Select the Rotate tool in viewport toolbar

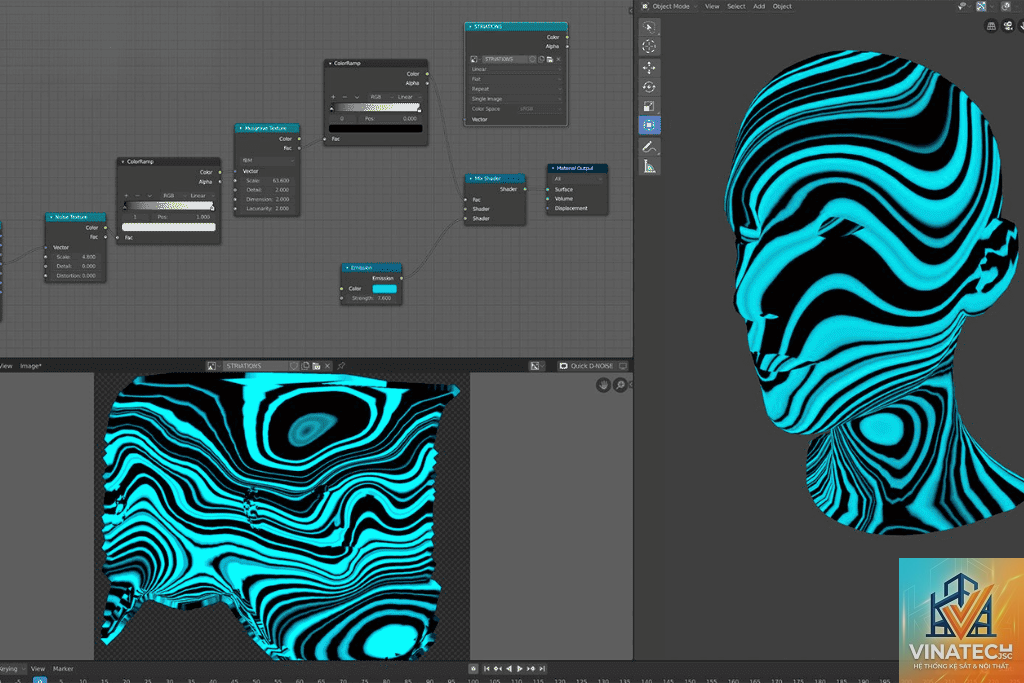[648, 87]
